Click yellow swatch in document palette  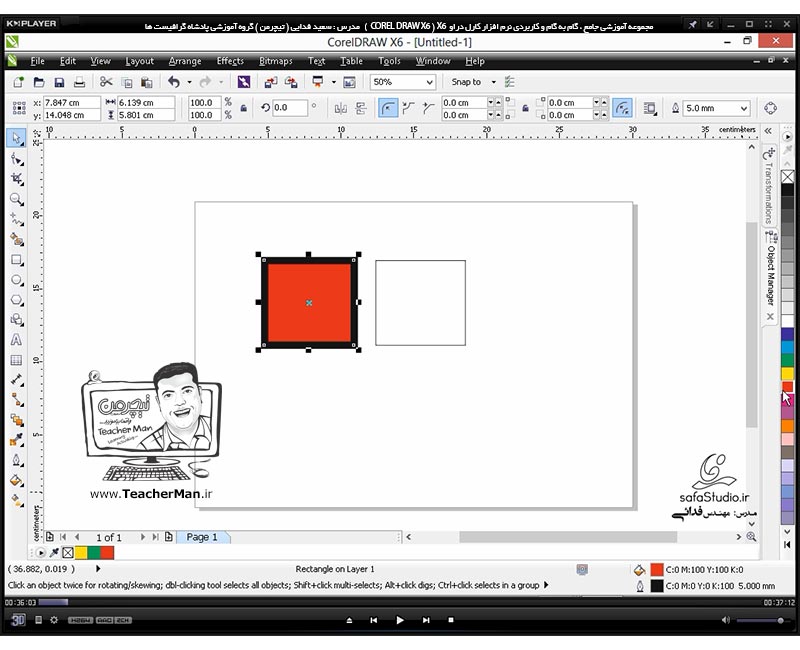(81, 553)
